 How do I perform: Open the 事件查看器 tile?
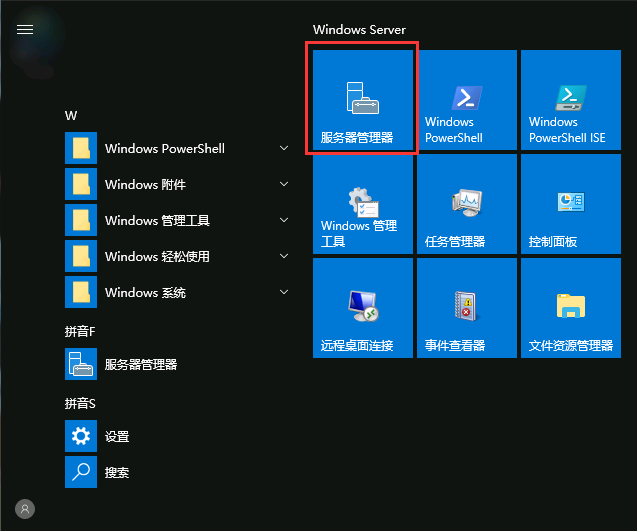tap(466, 308)
